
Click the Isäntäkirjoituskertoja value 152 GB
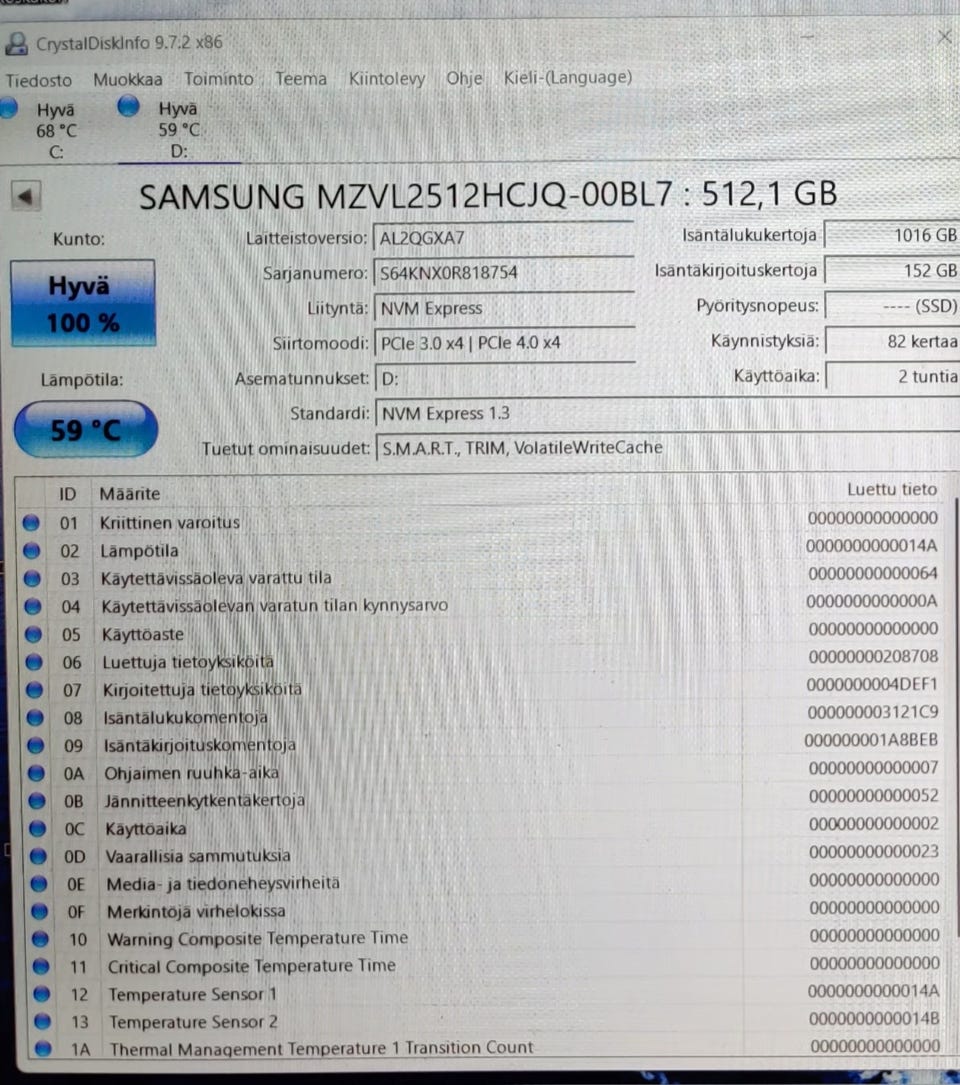[x=892, y=271]
